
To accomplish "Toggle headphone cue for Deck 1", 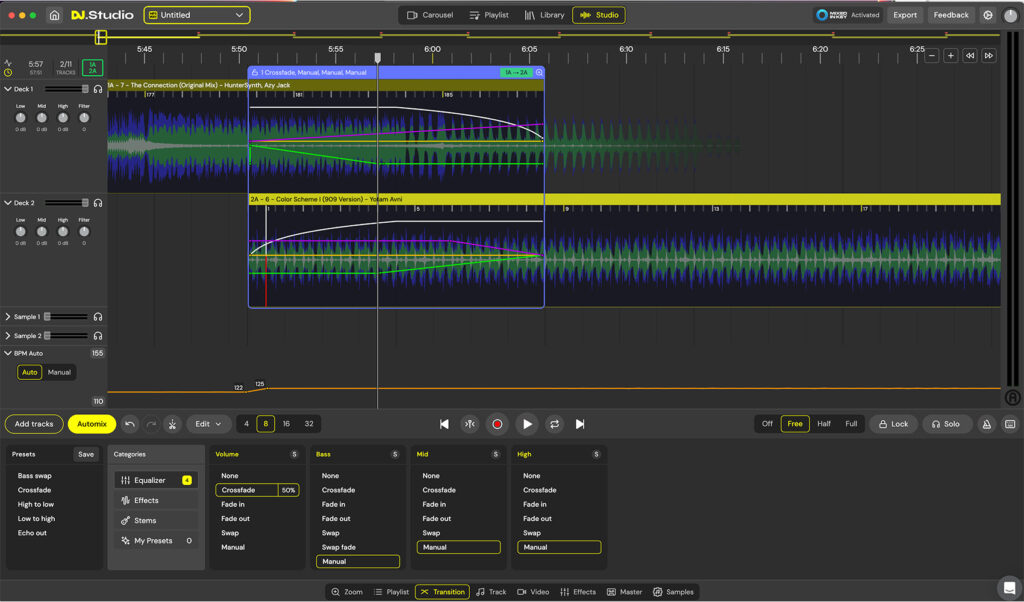I will point(98,89).
